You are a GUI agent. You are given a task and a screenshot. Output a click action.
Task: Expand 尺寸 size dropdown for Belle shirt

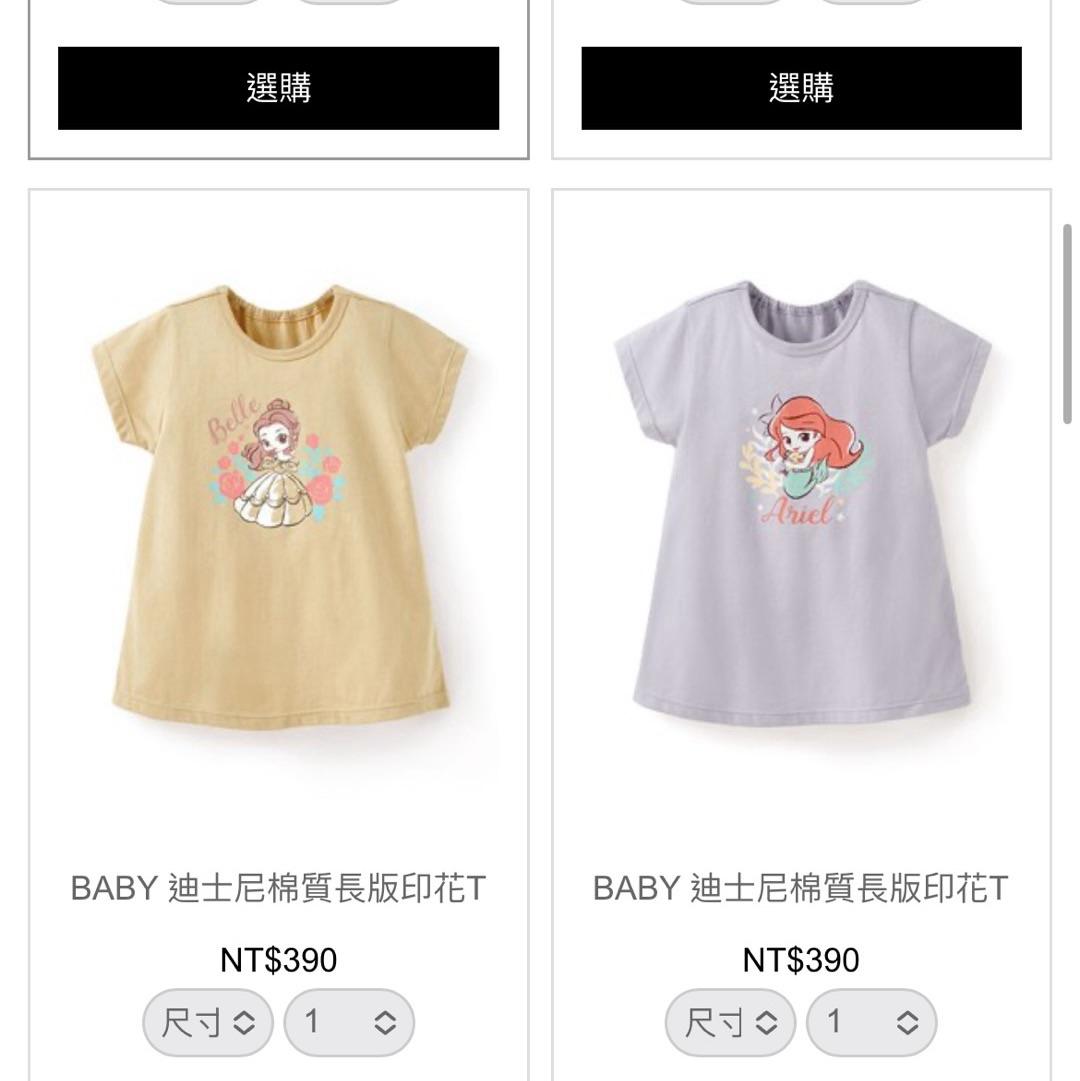coord(208,1022)
